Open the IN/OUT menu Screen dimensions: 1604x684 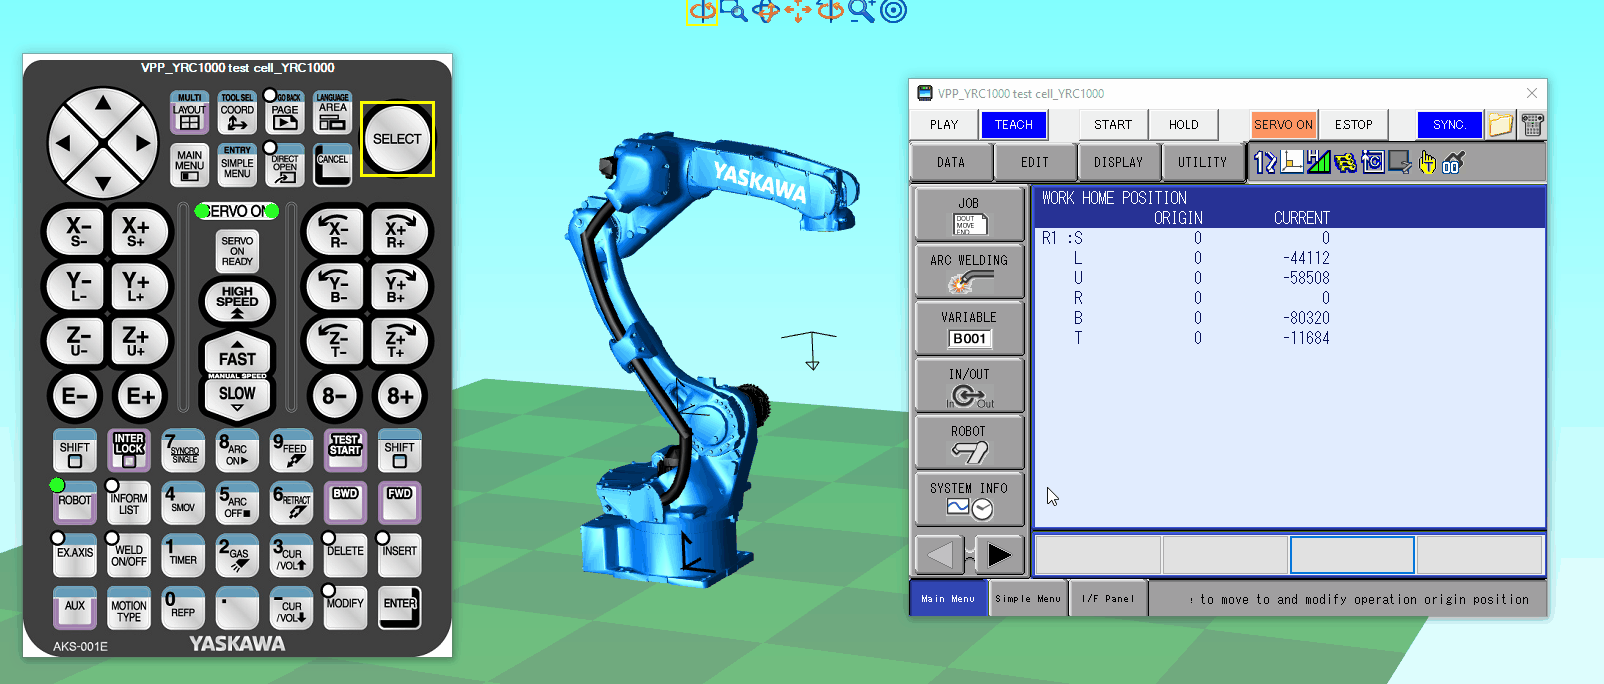point(969,385)
